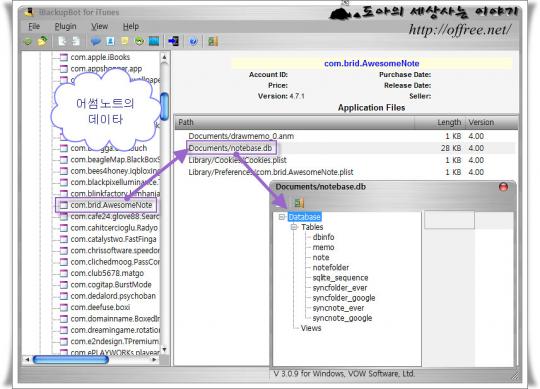Open the View menu
The width and height of the screenshot is (540, 389).
100,27
